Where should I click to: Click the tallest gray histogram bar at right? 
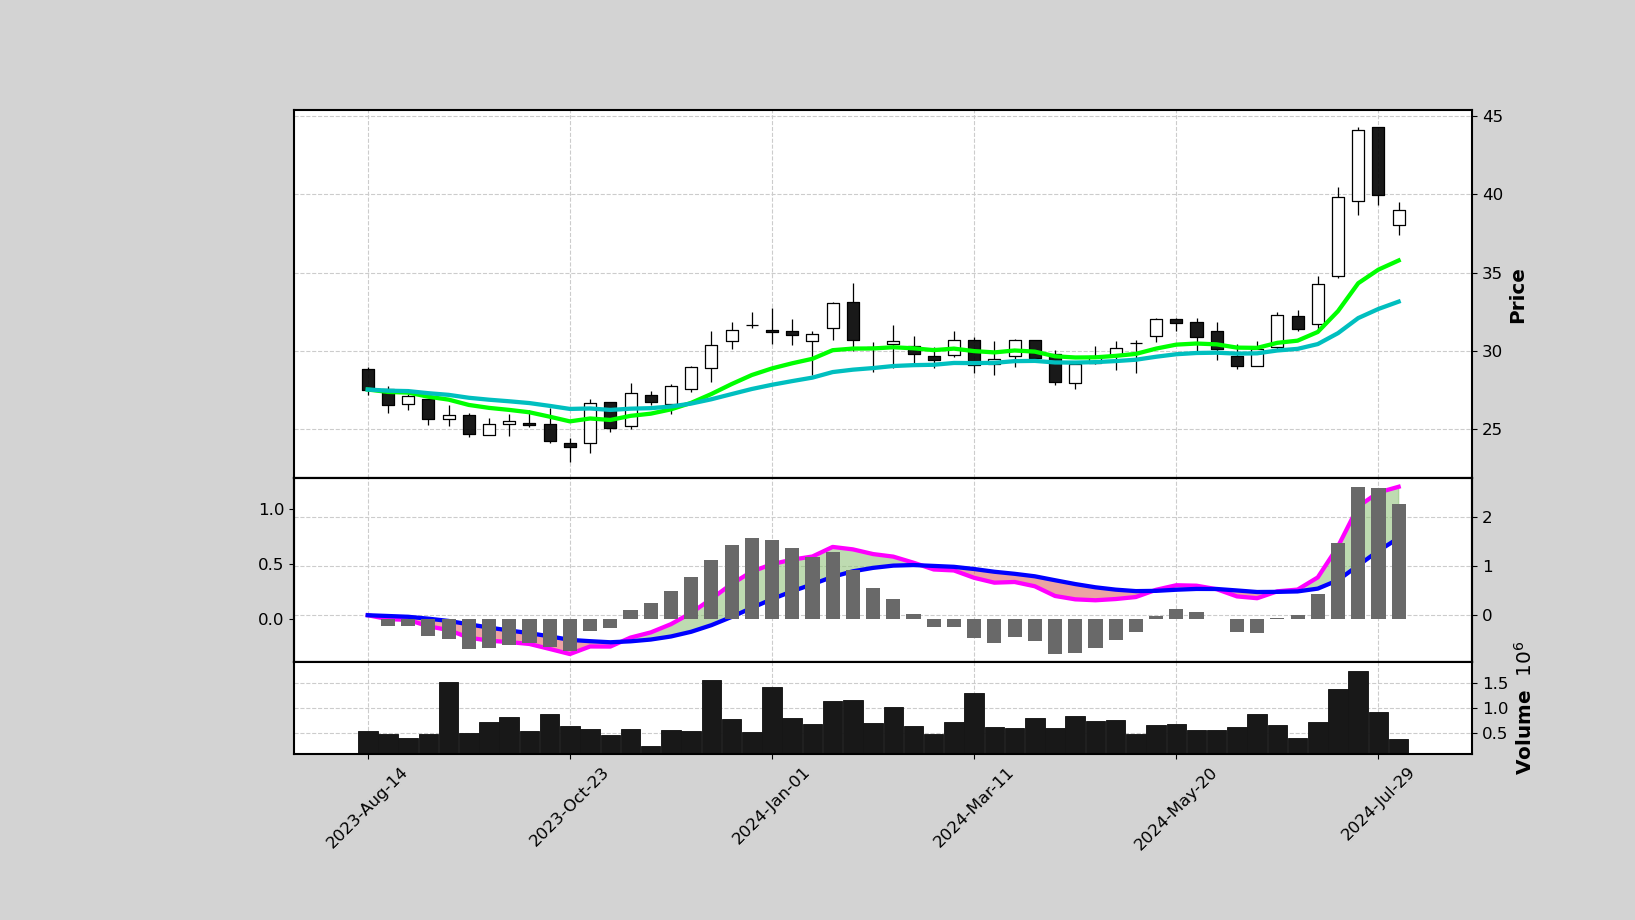(1358, 553)
